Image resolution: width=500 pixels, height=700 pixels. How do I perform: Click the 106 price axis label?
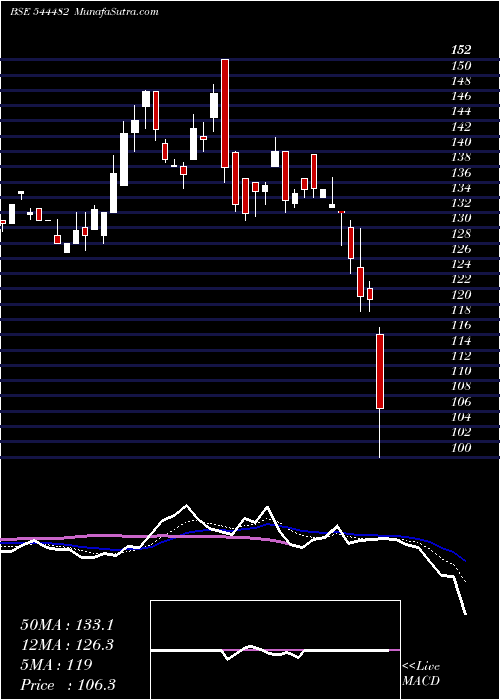pos(461,402)
